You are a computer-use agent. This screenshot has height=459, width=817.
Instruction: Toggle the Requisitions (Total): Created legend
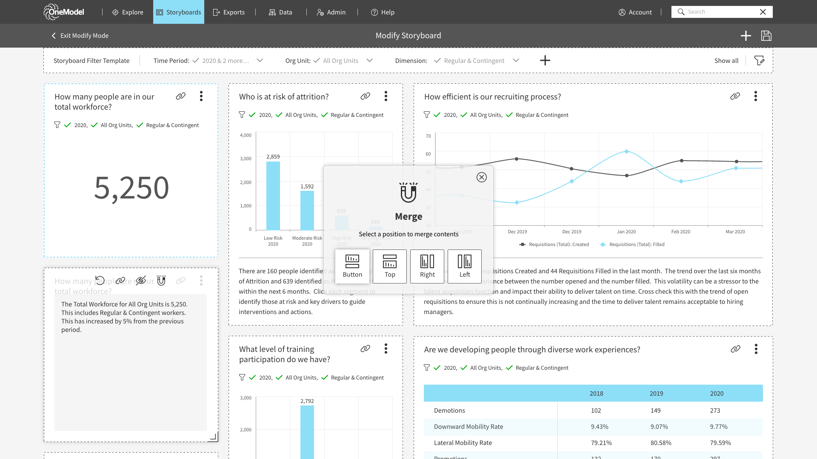554,244
